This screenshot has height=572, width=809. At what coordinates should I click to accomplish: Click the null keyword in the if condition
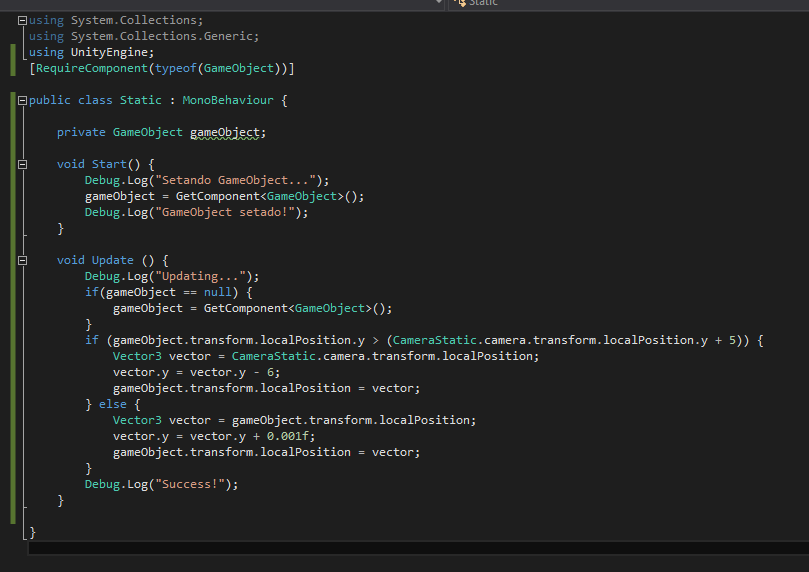point(217,292)
